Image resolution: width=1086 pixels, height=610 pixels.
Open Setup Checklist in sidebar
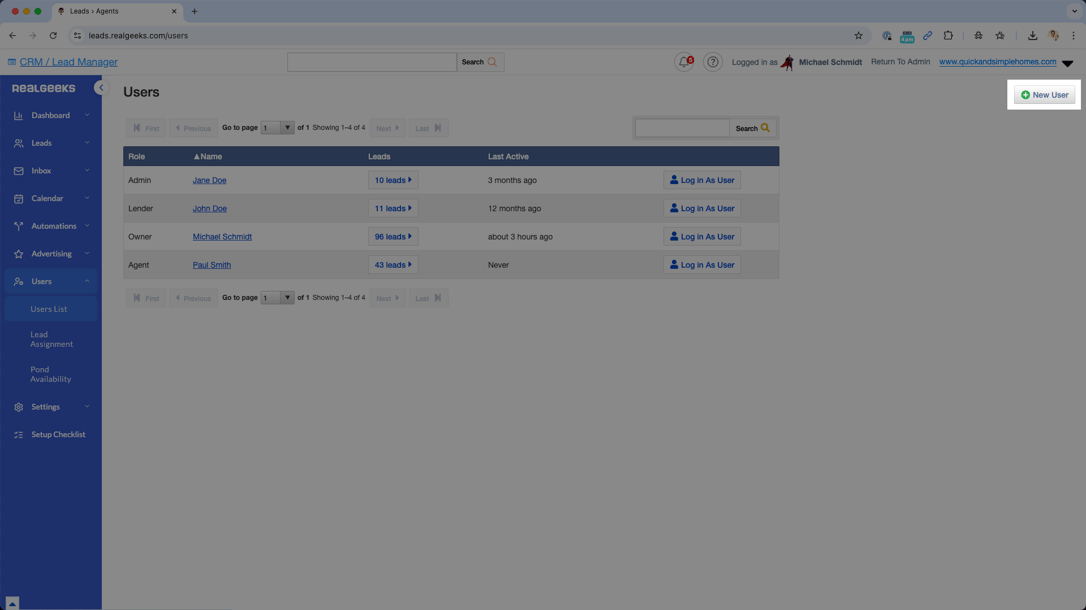point(57,435)
